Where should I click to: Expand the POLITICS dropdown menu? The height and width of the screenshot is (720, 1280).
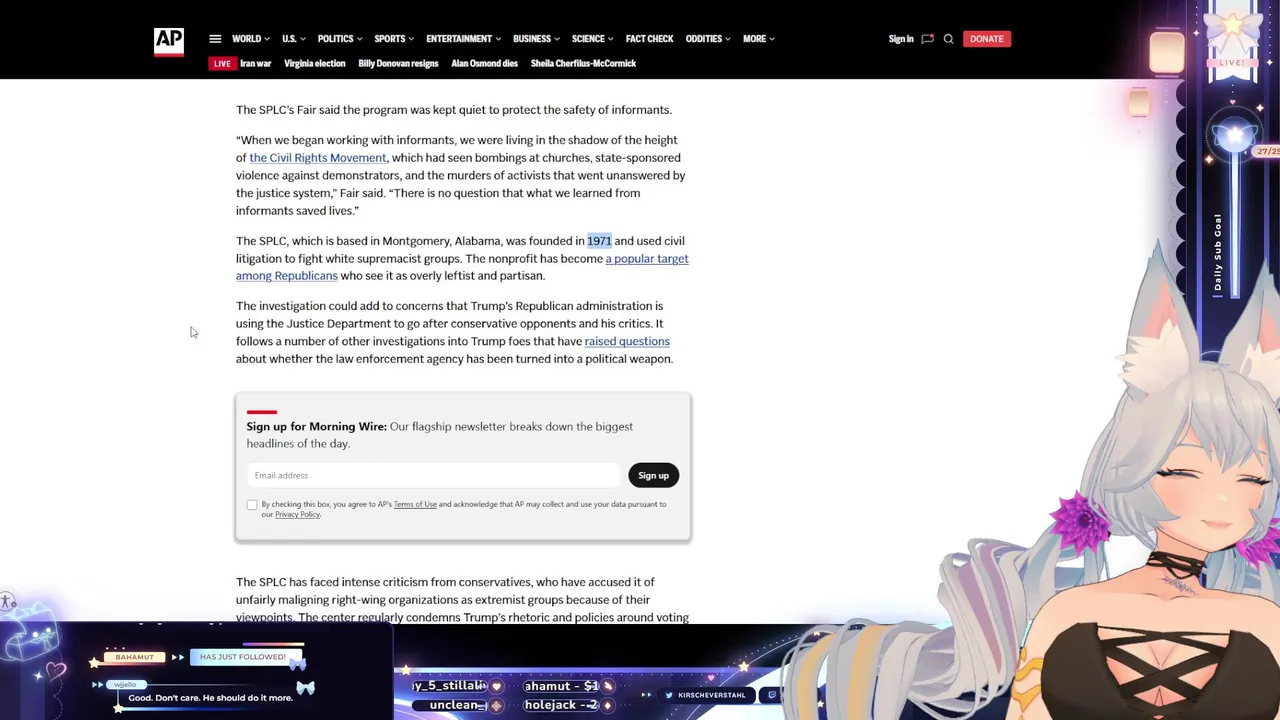pyautogui.click(x=340, y=39)
